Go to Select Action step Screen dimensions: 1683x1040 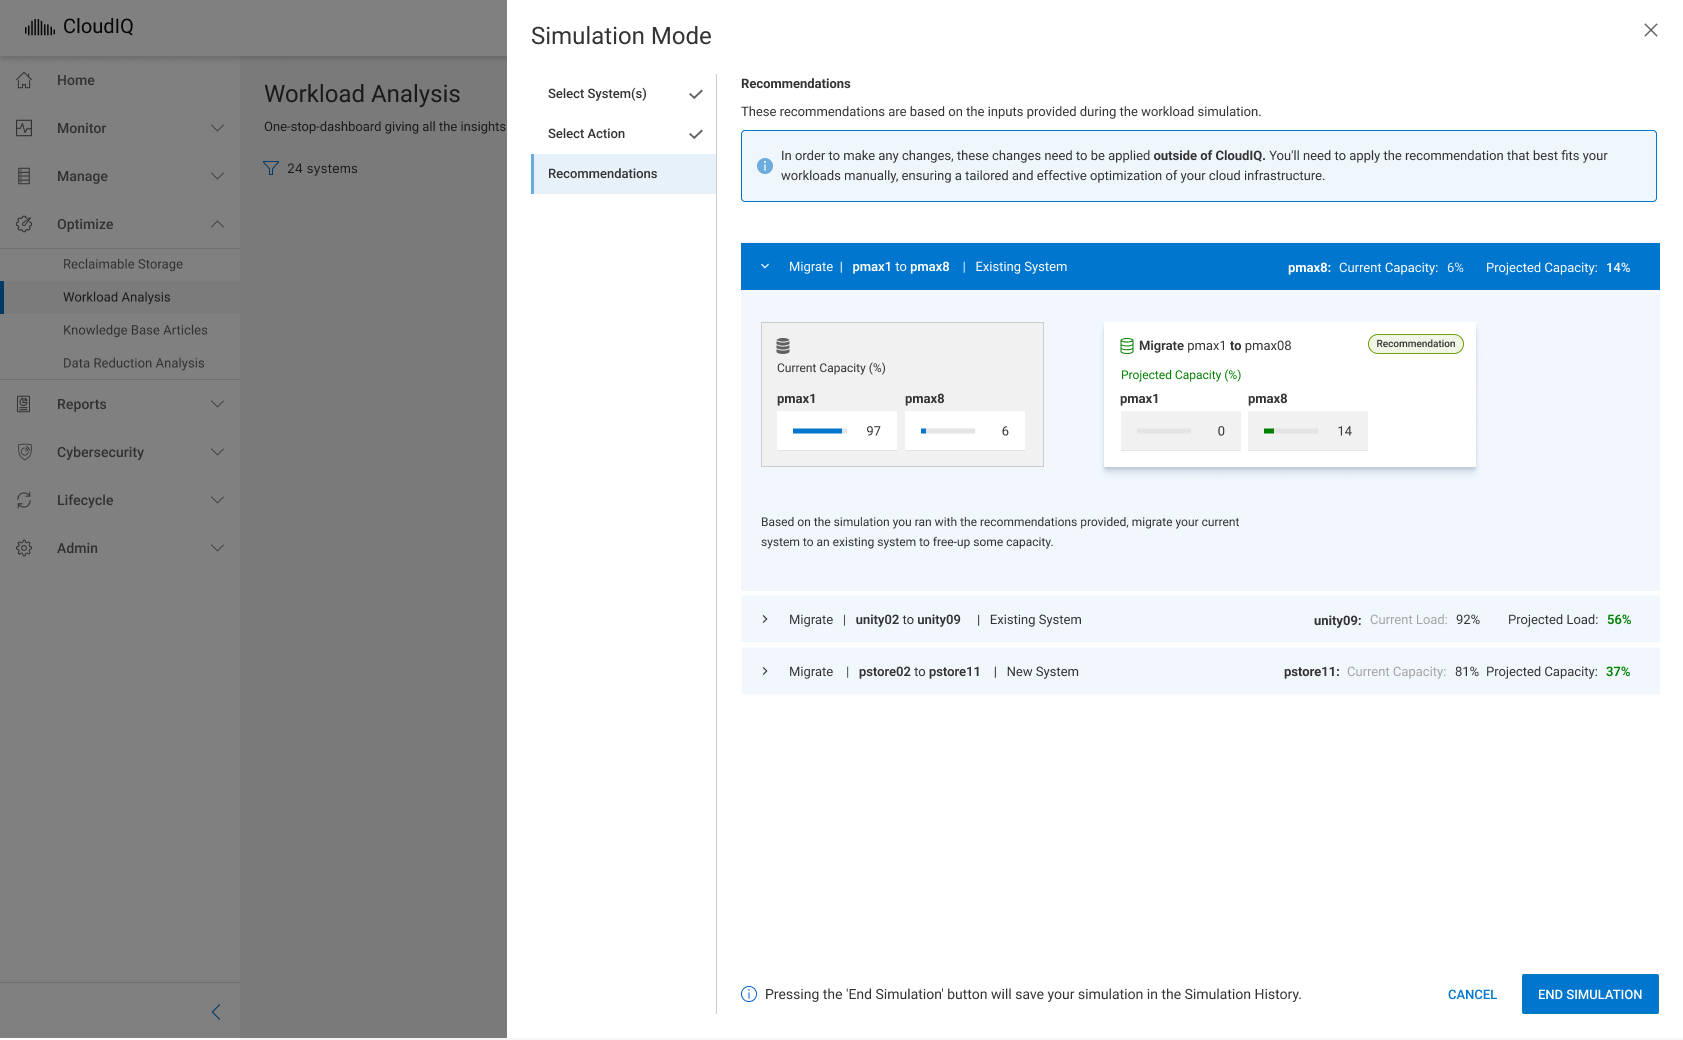pyautogui.click(x=623, y=134)
